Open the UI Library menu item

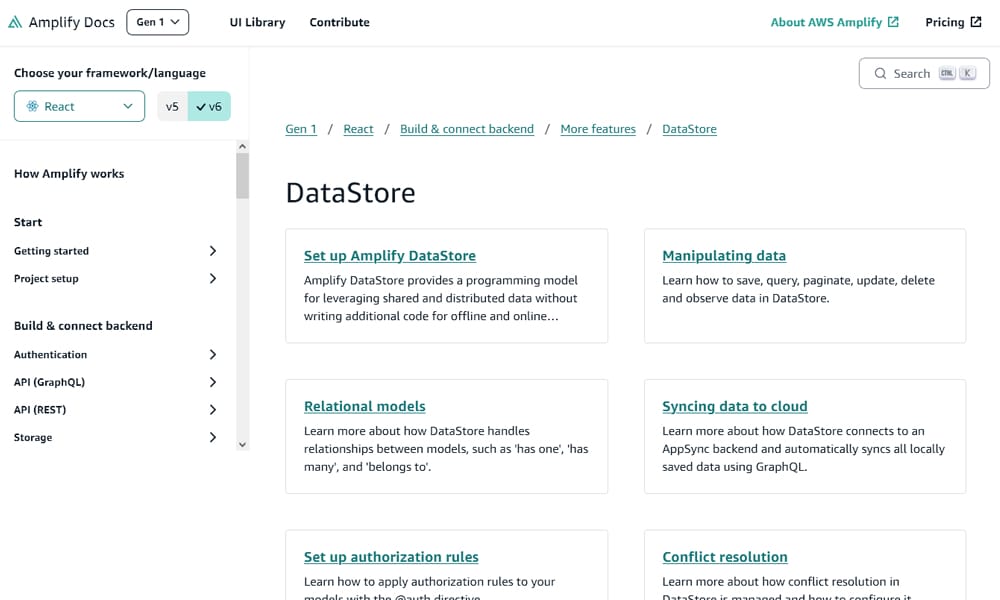click(257, 21)
